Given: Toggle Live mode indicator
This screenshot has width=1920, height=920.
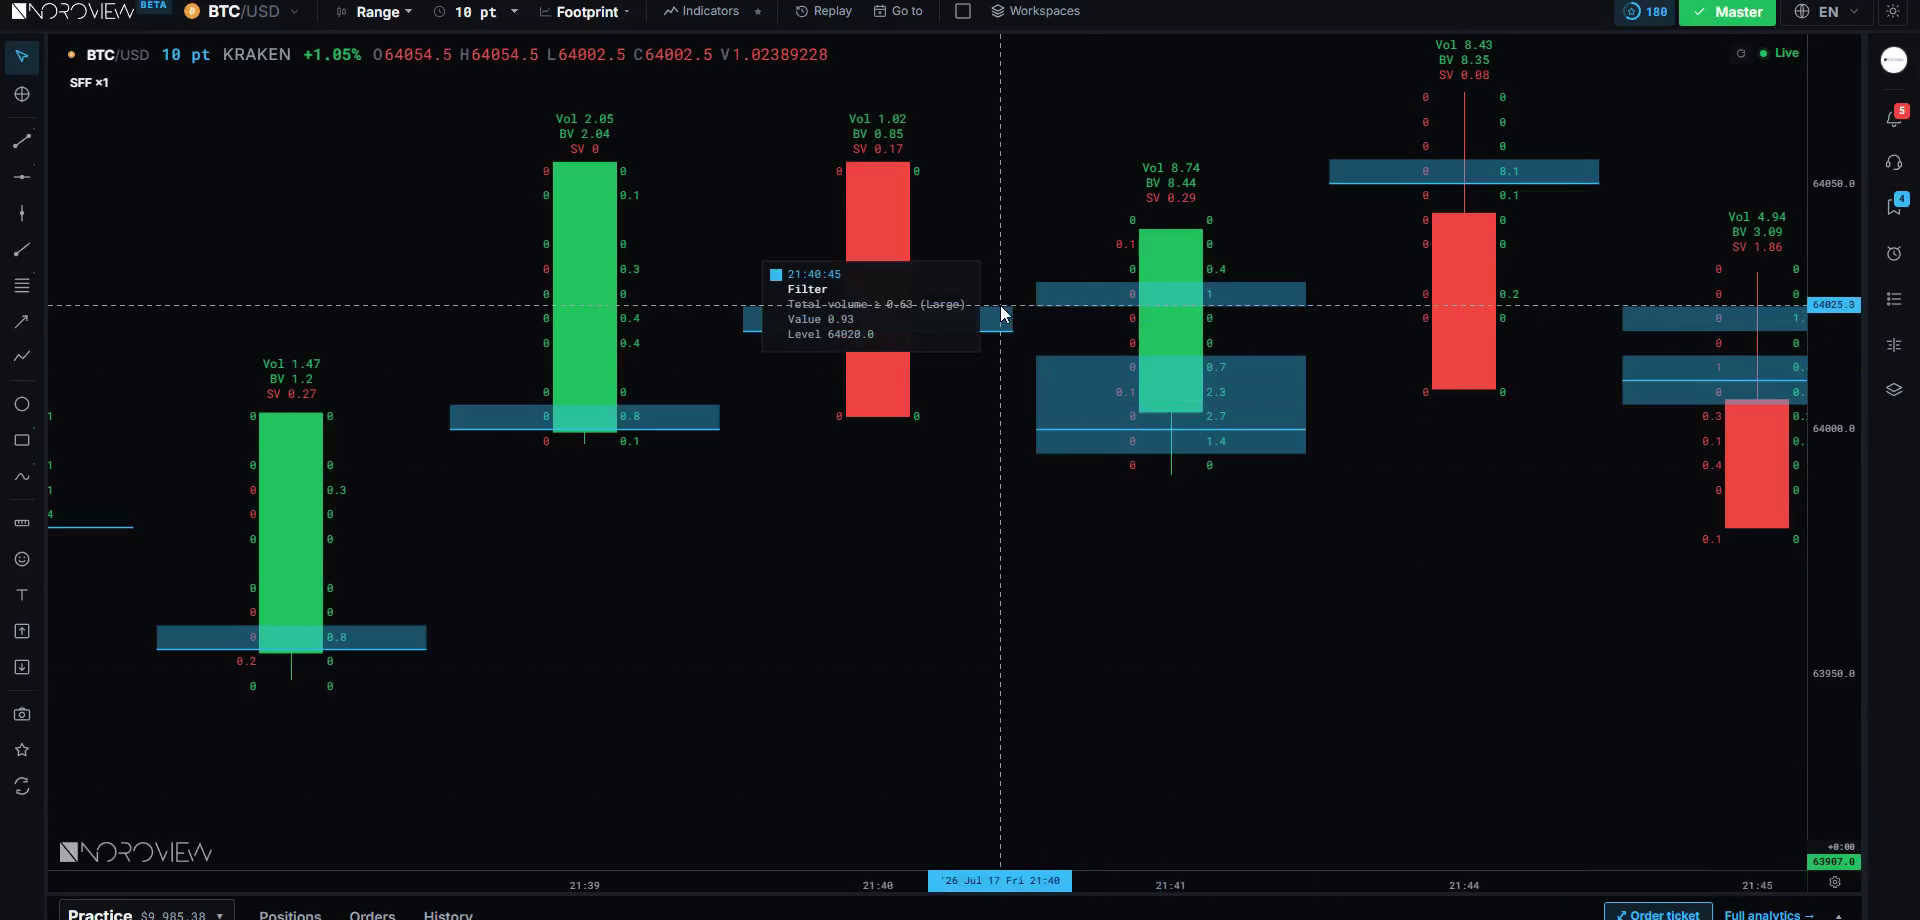Looking at the screenshot, I should 1779,53.
